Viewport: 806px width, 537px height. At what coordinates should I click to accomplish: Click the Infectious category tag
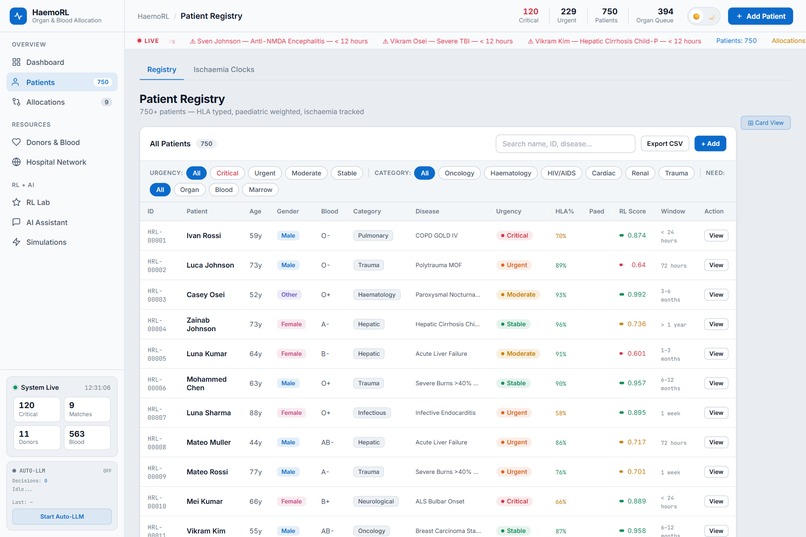pyautogui.click(x=372, y=413)
